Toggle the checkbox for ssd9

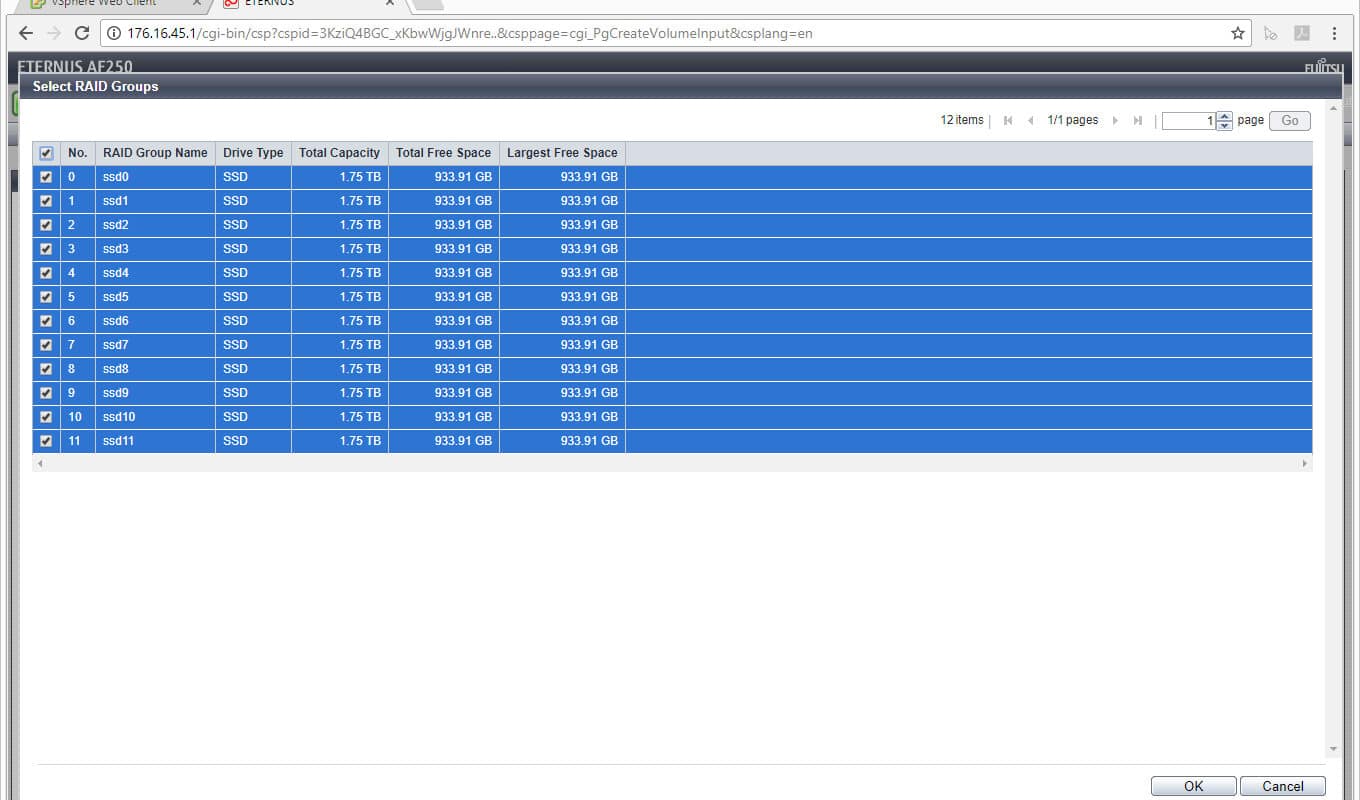coord(46,393)
